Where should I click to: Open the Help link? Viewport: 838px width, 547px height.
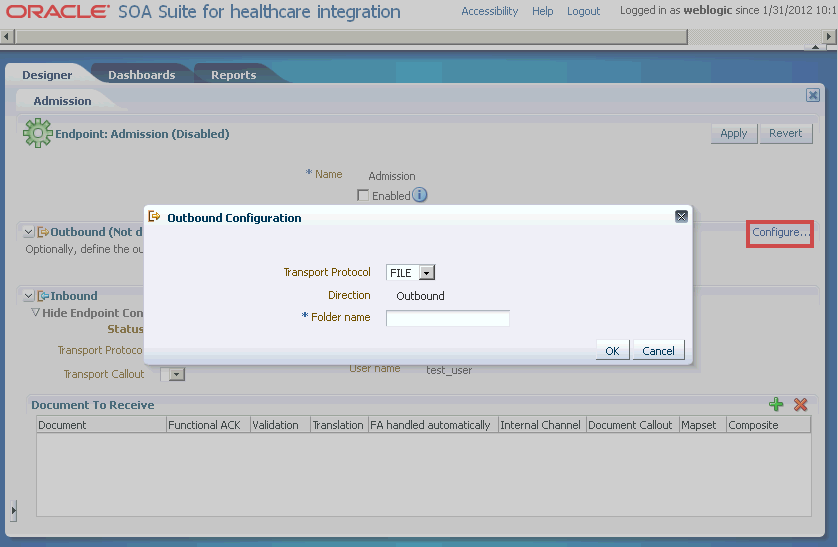coord(542,11)
